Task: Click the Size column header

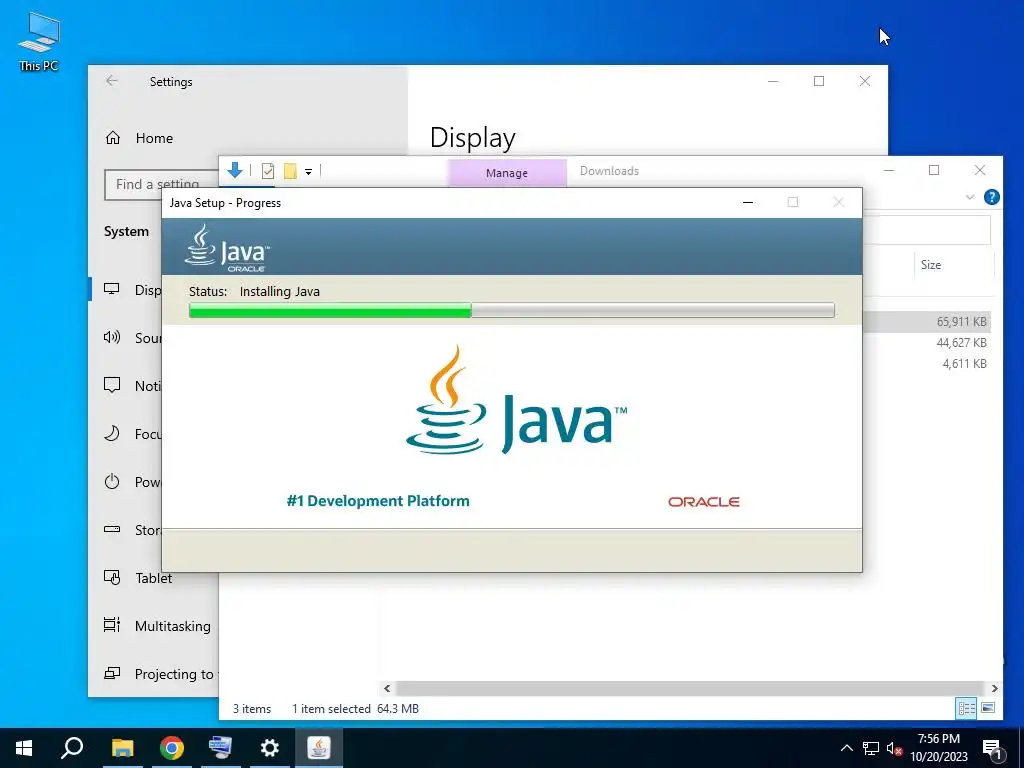Action: click(931, 264)
